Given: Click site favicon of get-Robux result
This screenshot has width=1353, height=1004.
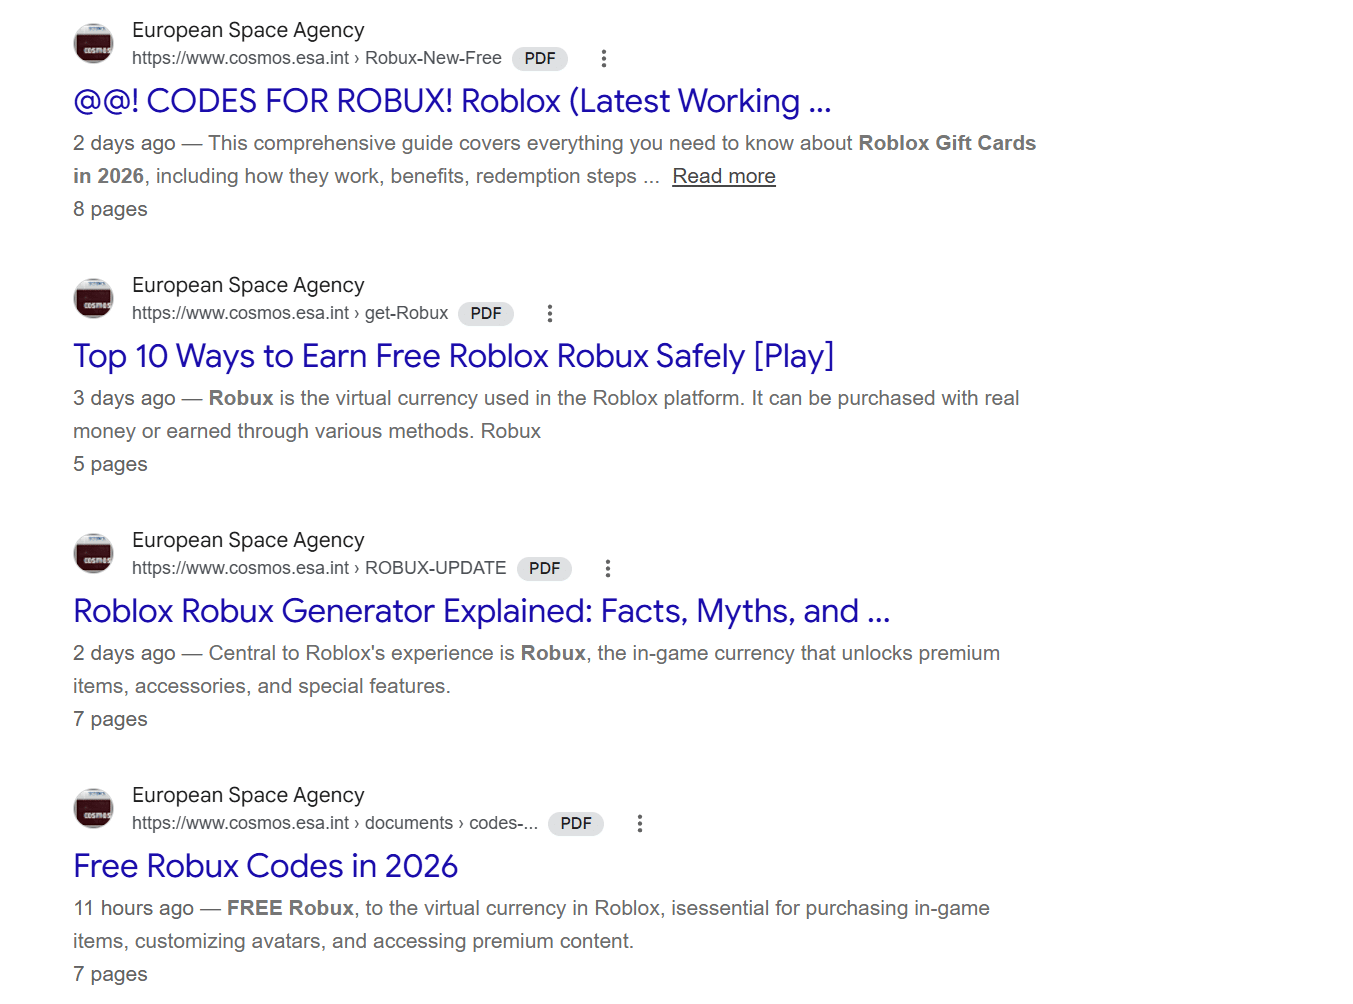Looking at the screenshot, I should point(94,298).
